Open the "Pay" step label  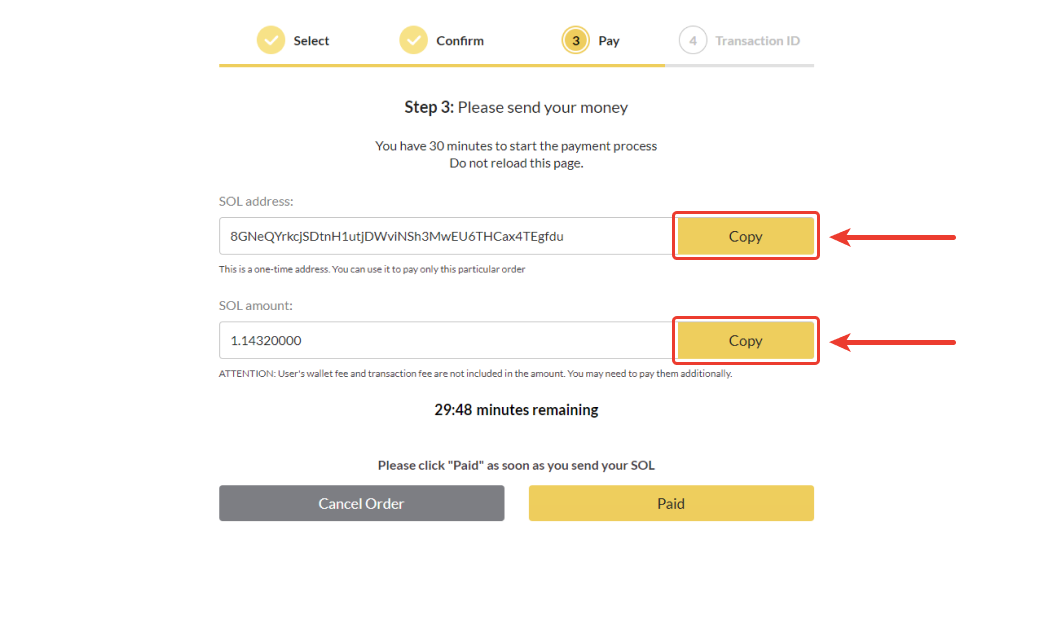coord(609,41)
